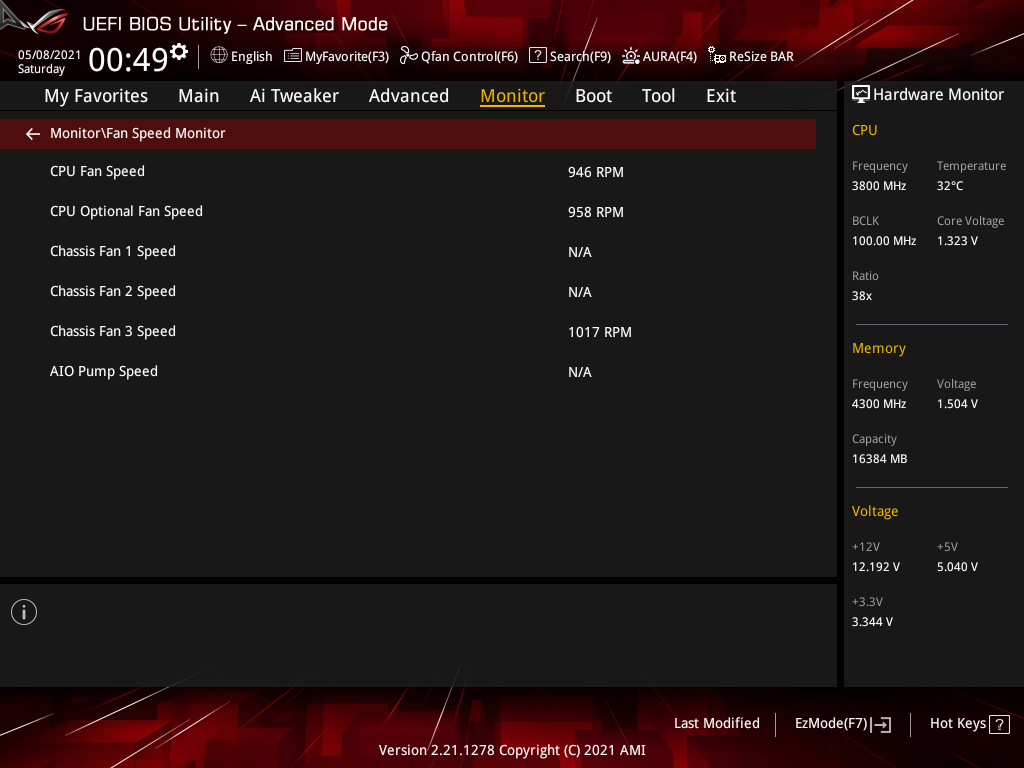This screenshot has width=1024, height=768.
Task: Click ReSize BAR label
Action: 761,57
